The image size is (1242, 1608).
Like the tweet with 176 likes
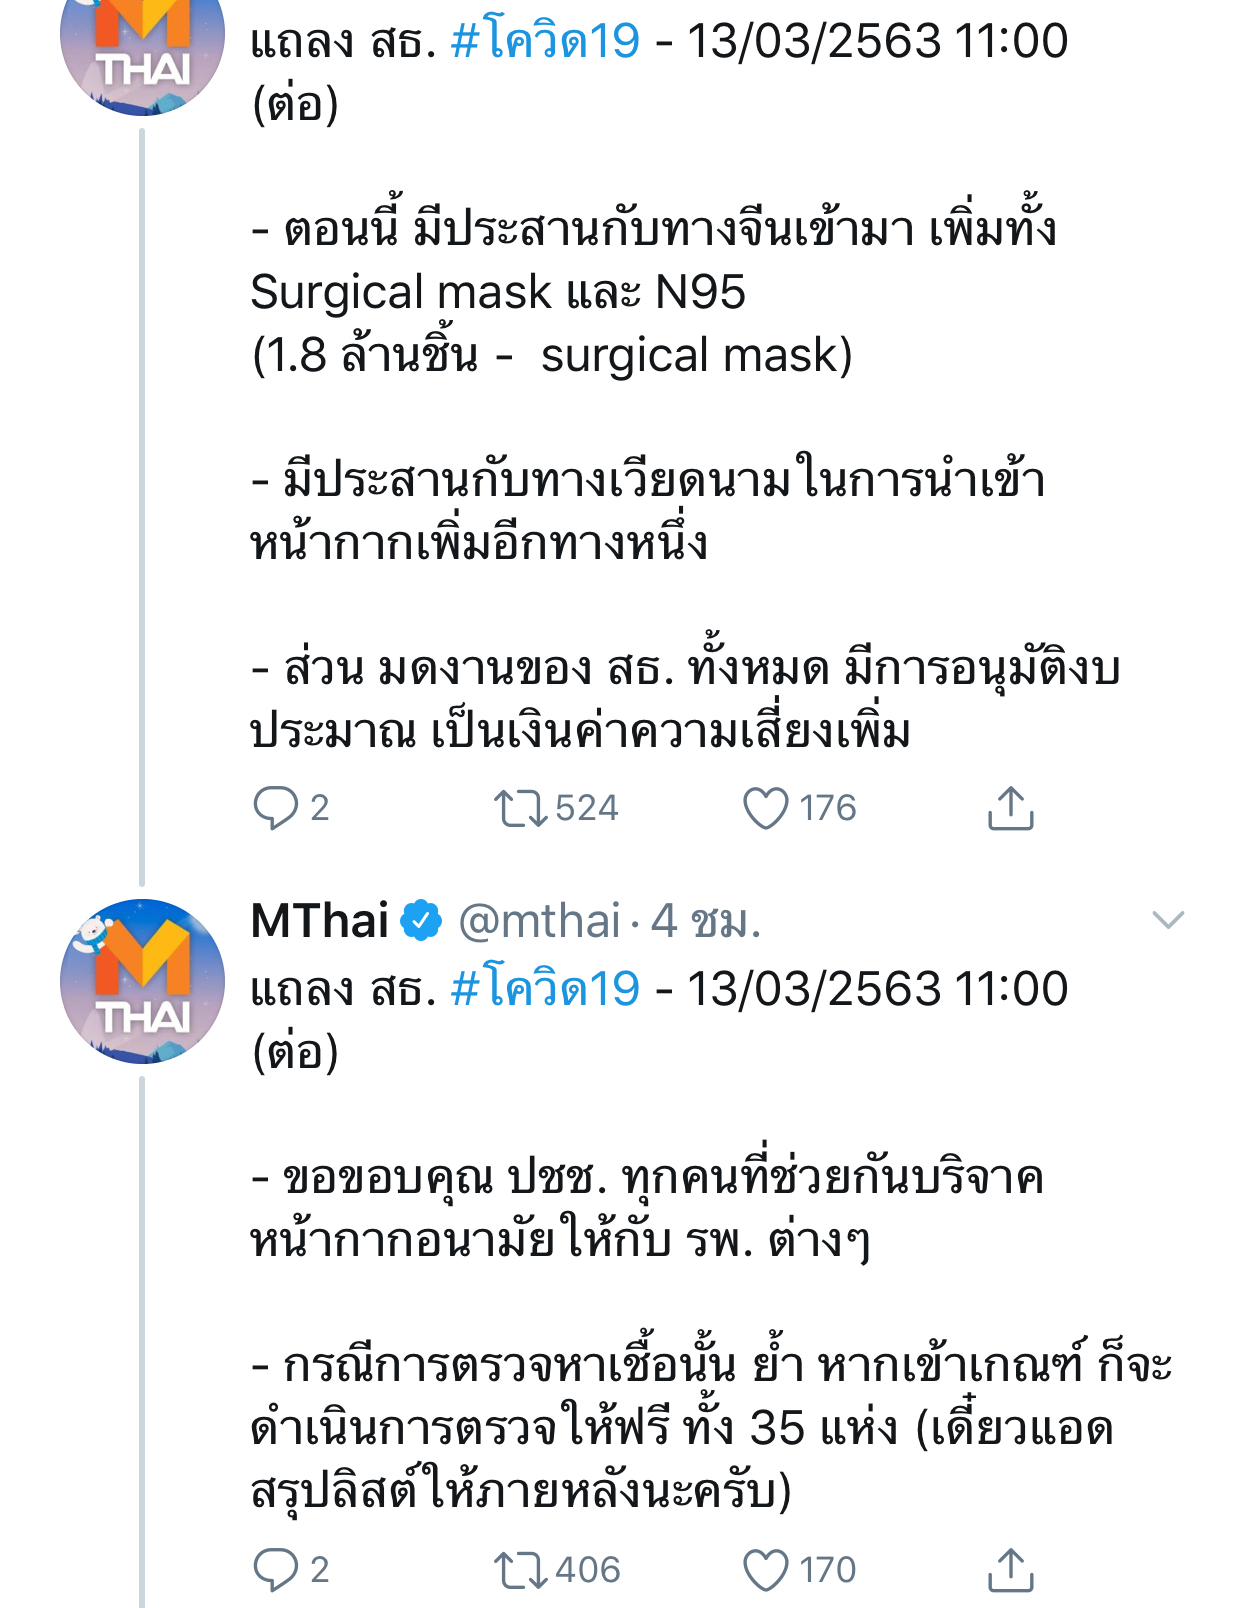(766, 808)
